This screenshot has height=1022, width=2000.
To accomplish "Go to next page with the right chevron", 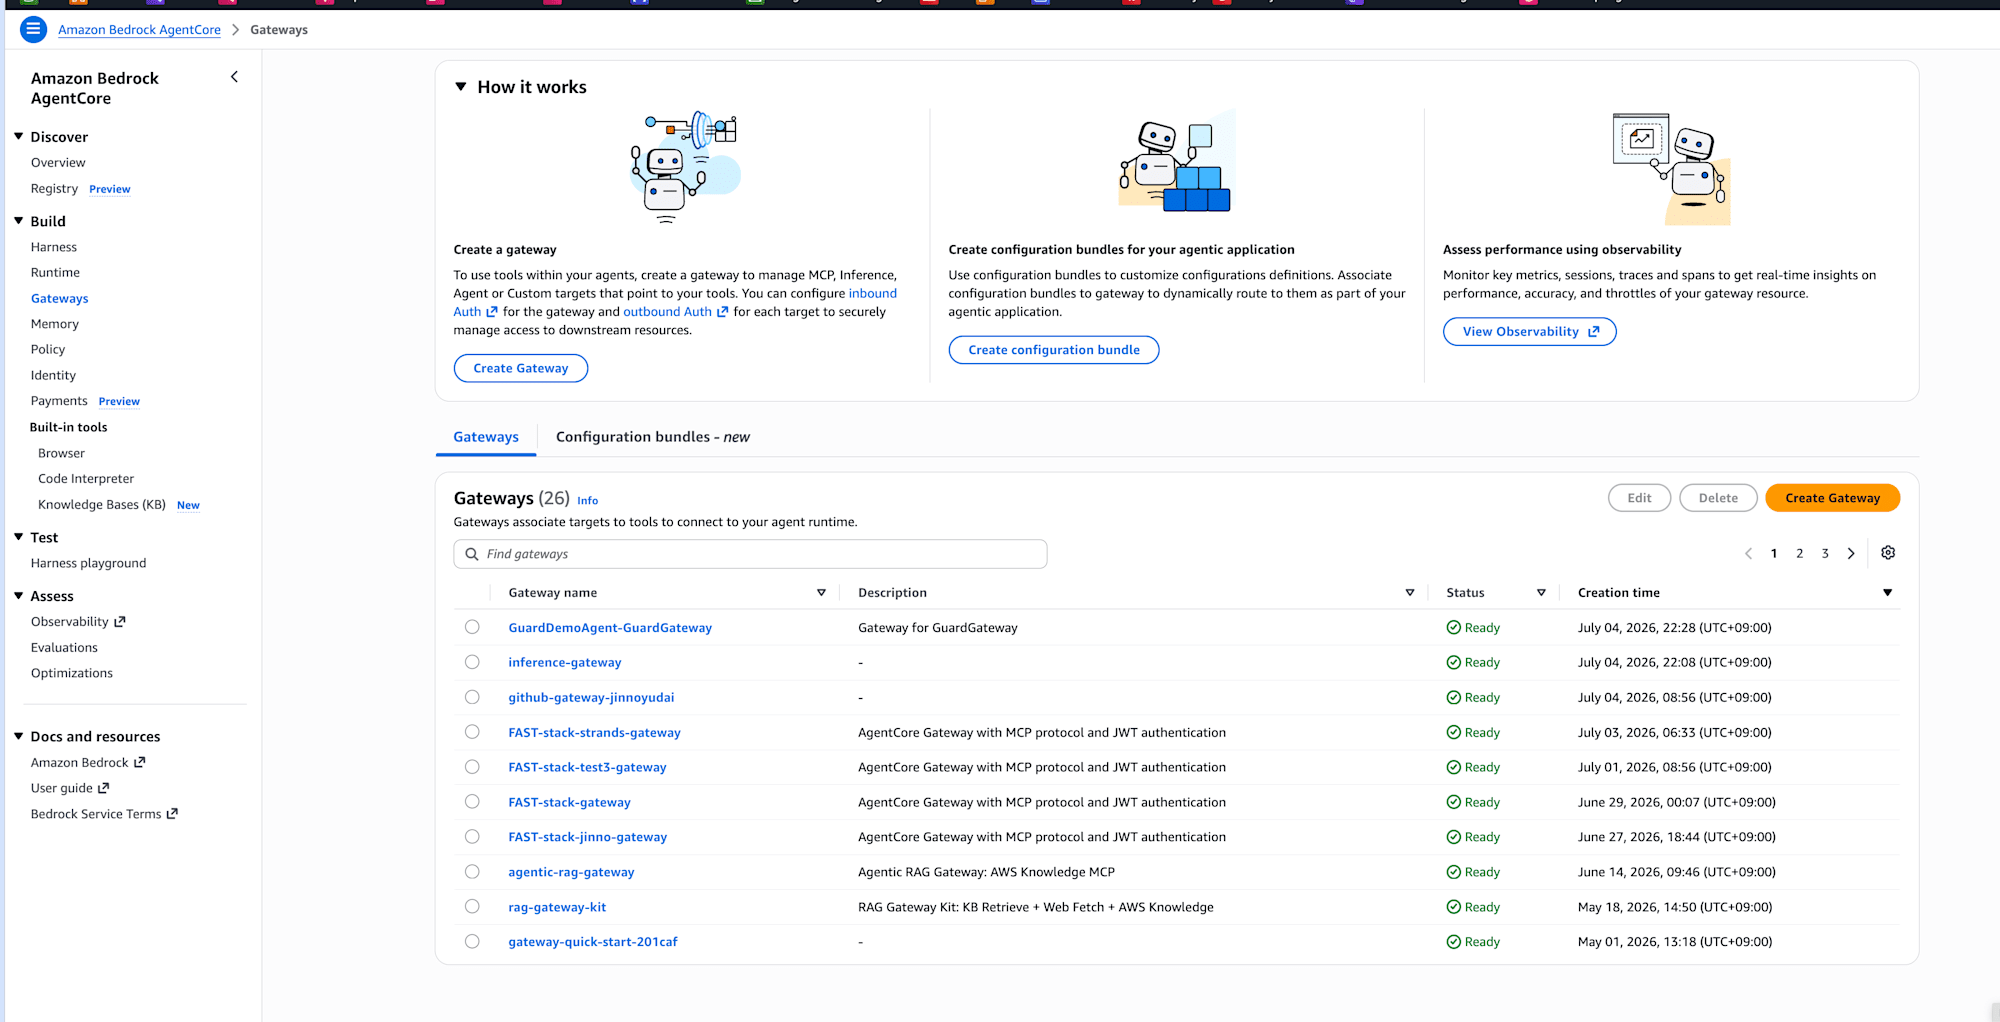I will pyautogui.click(x=1851, y=553).
